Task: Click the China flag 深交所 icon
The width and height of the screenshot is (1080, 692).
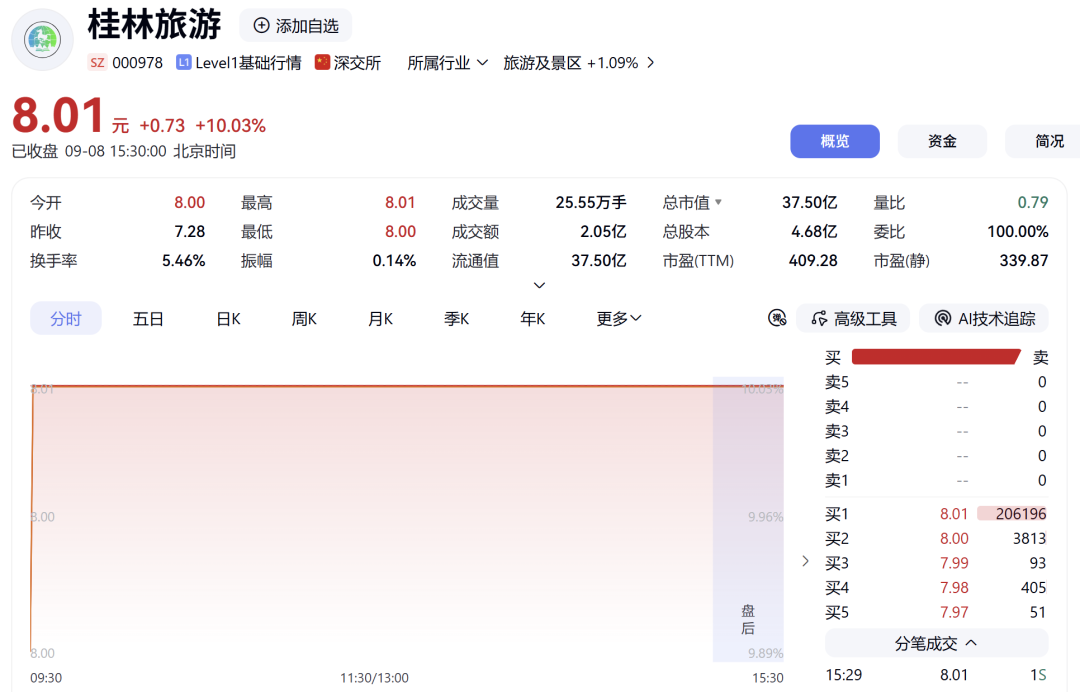Action: (x=322, y=62)
